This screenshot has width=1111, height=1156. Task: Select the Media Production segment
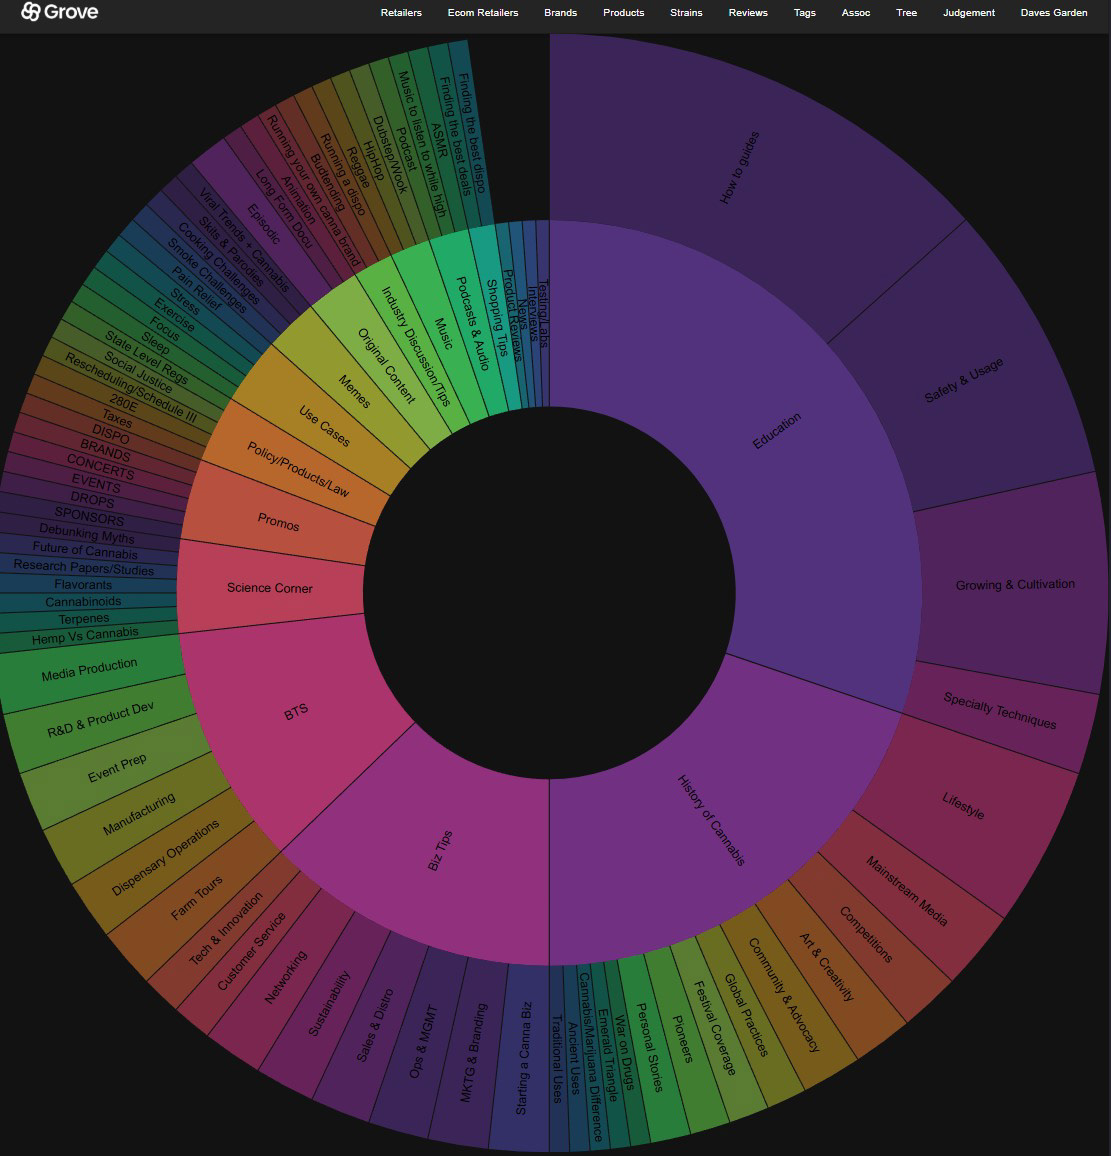tap(89, 669)
